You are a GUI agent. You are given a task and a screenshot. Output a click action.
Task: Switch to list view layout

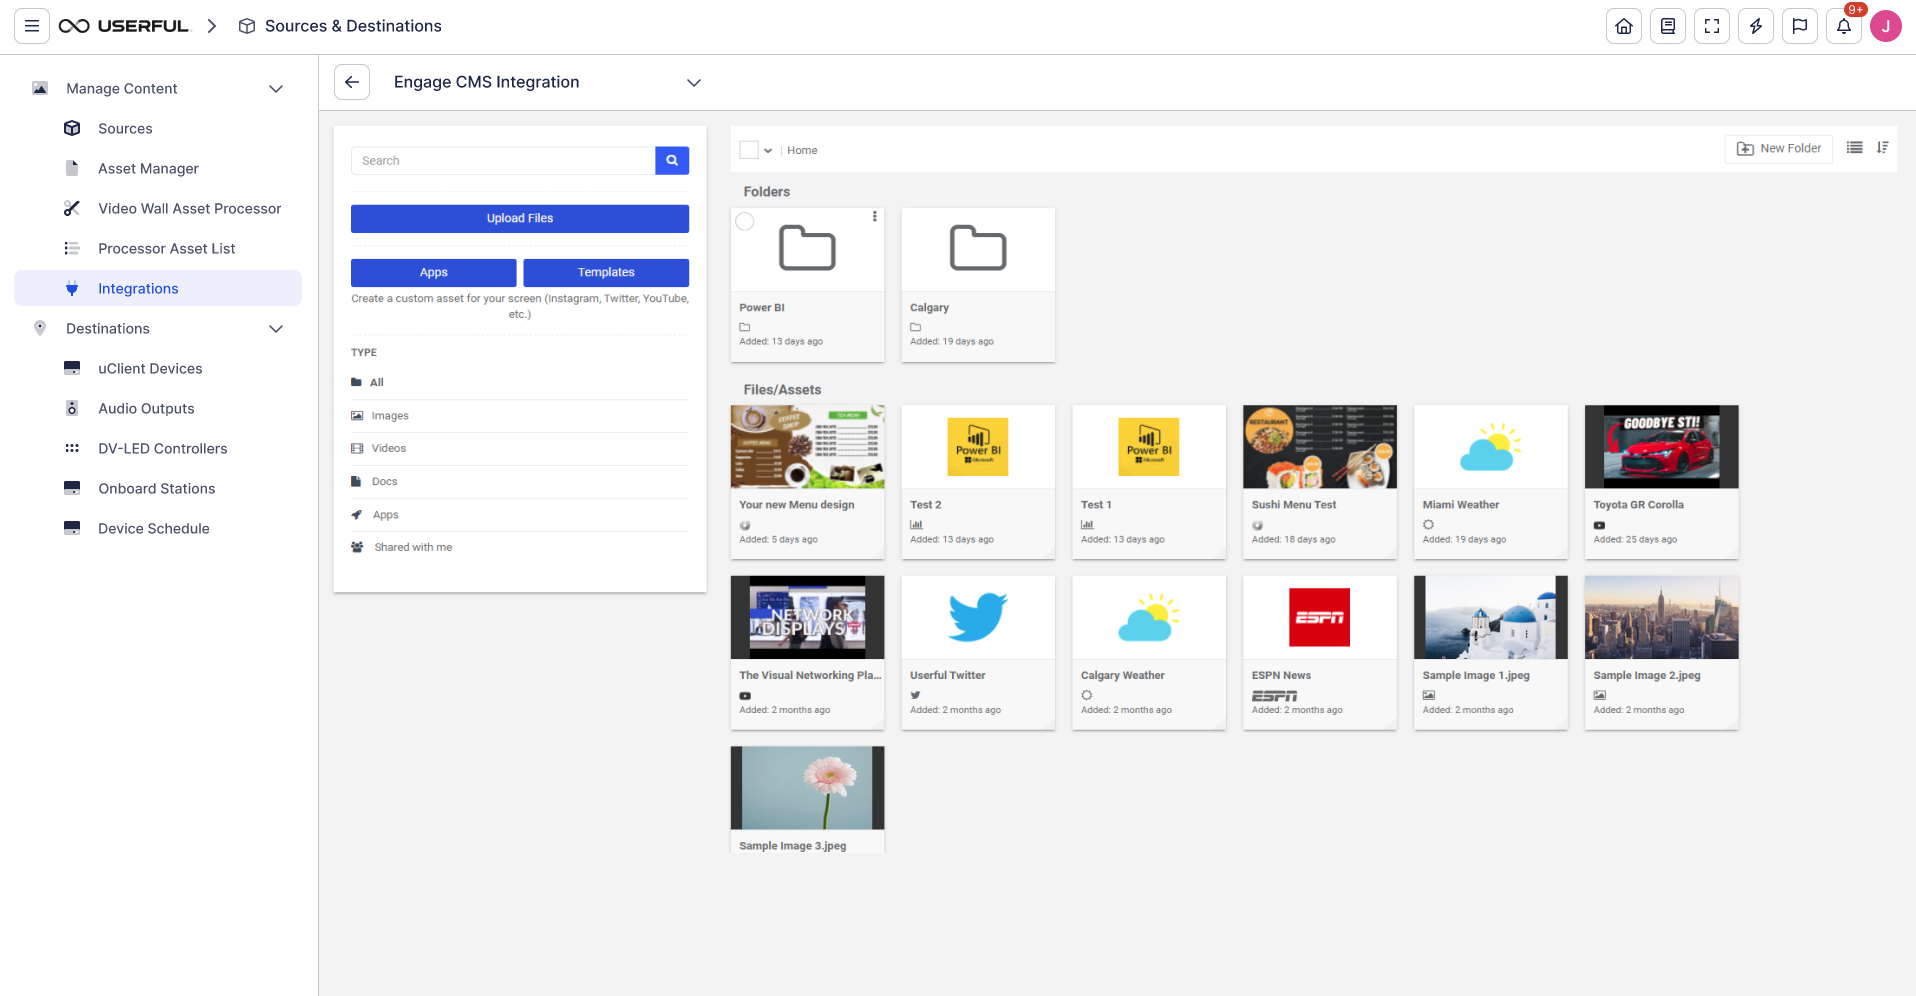coord(1854,147)
